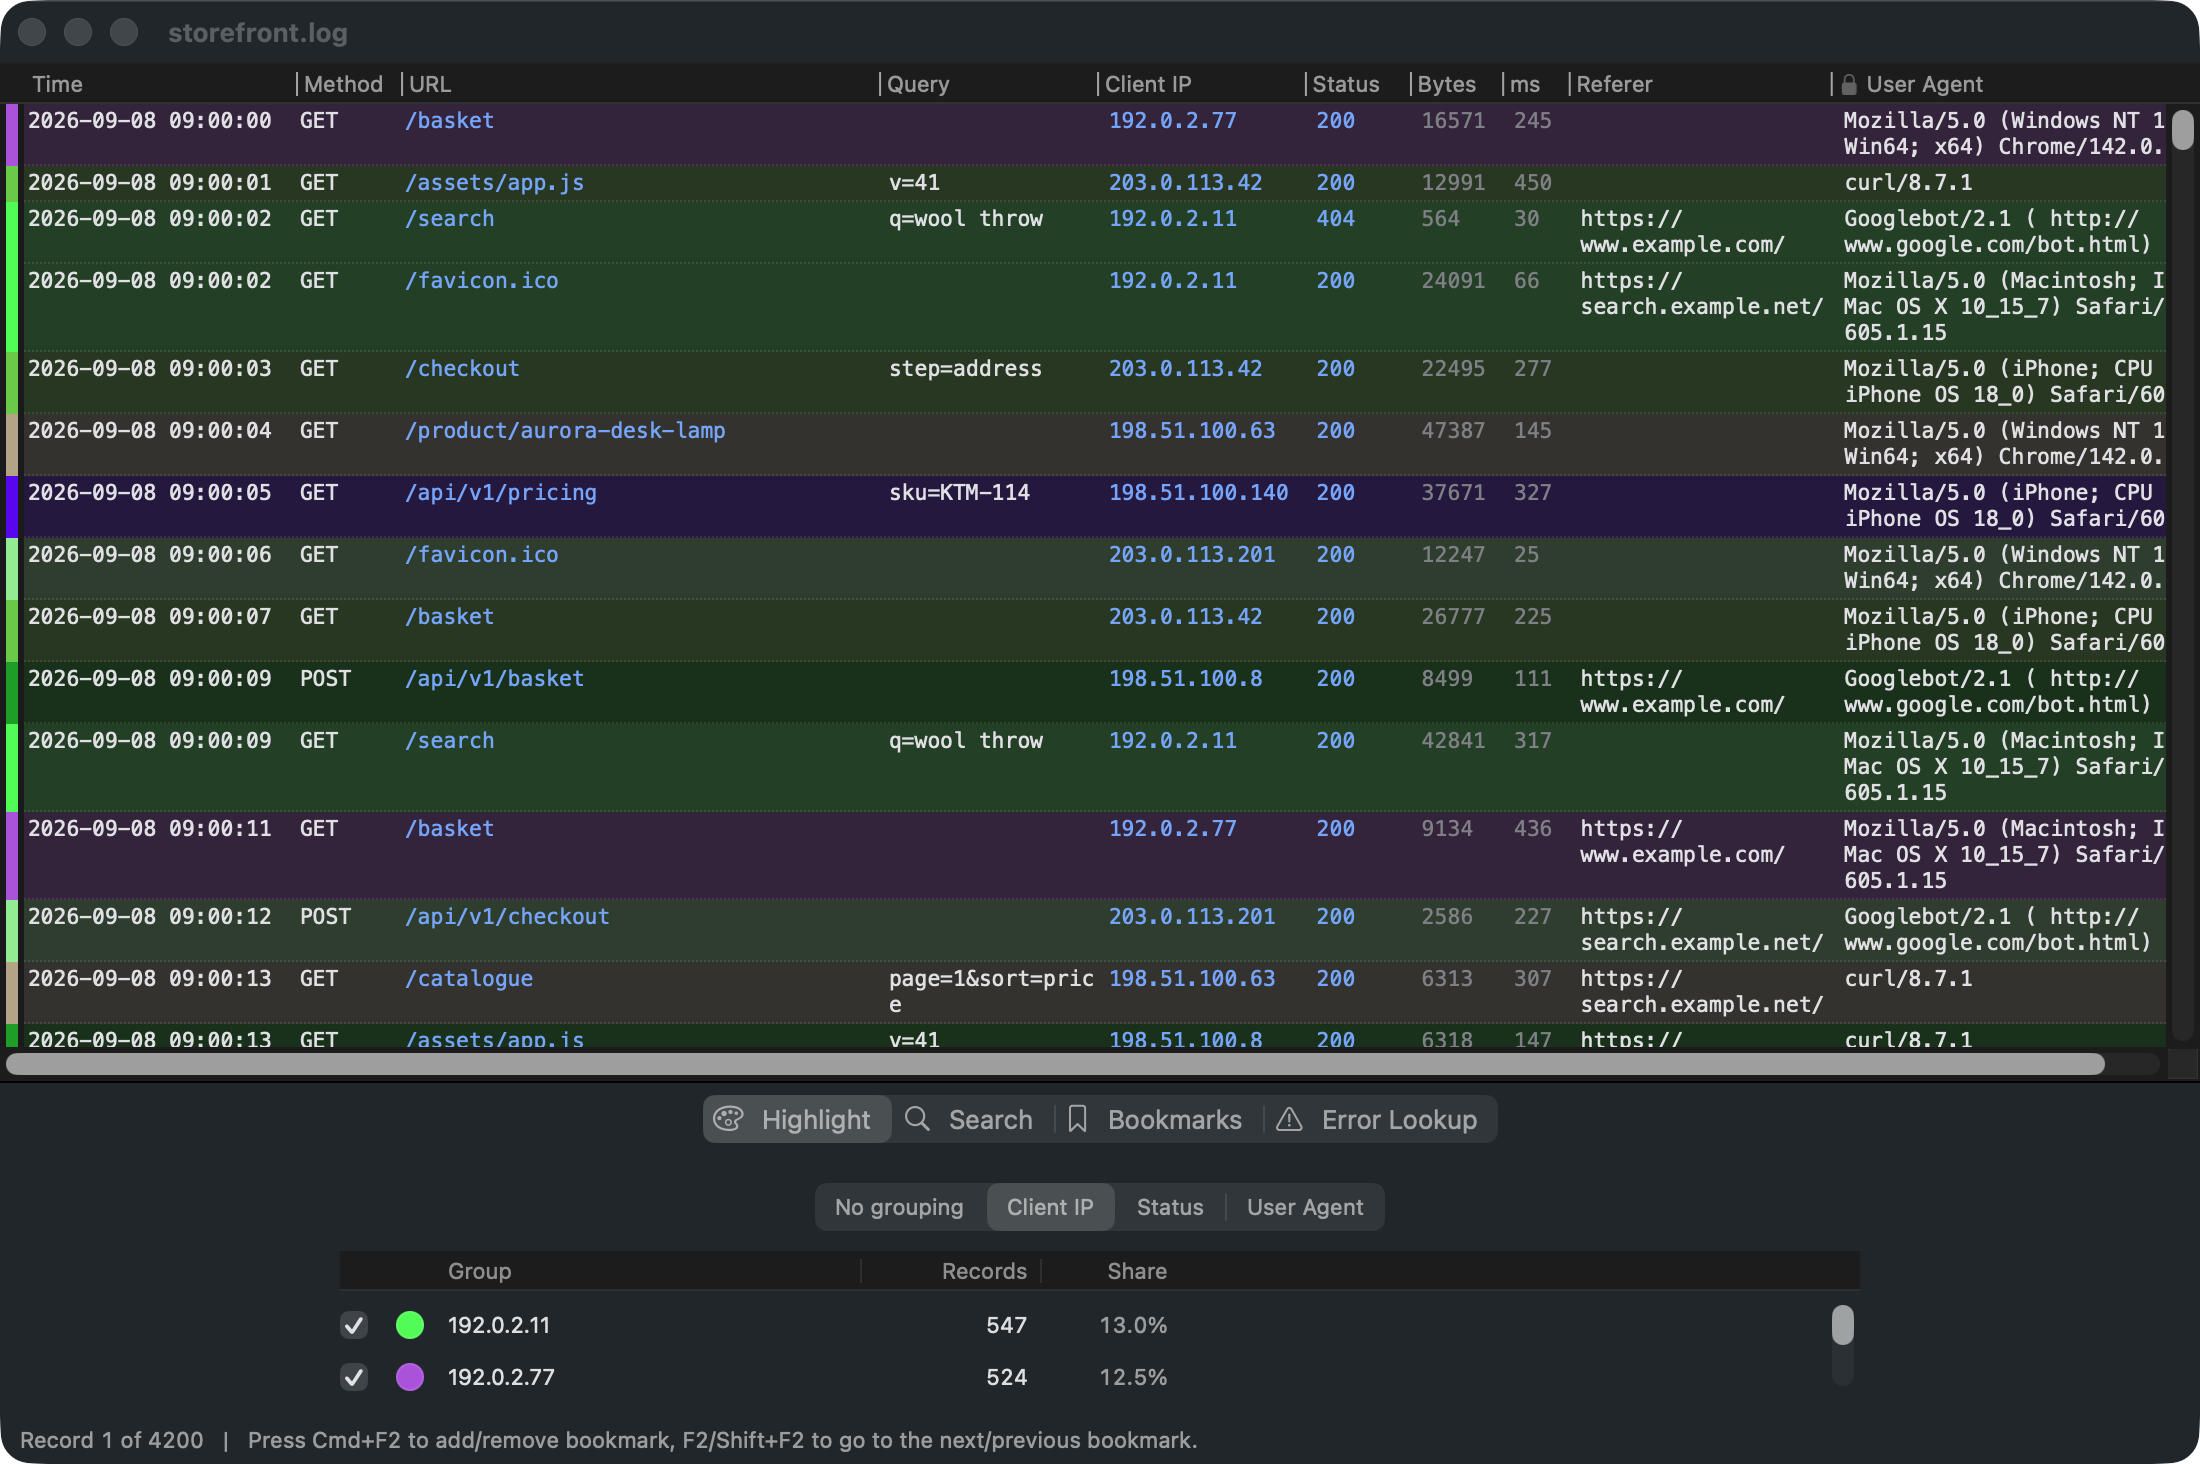Click the Share header in groups table
The image size is (2200, 1464).
click(1137, 1271)
